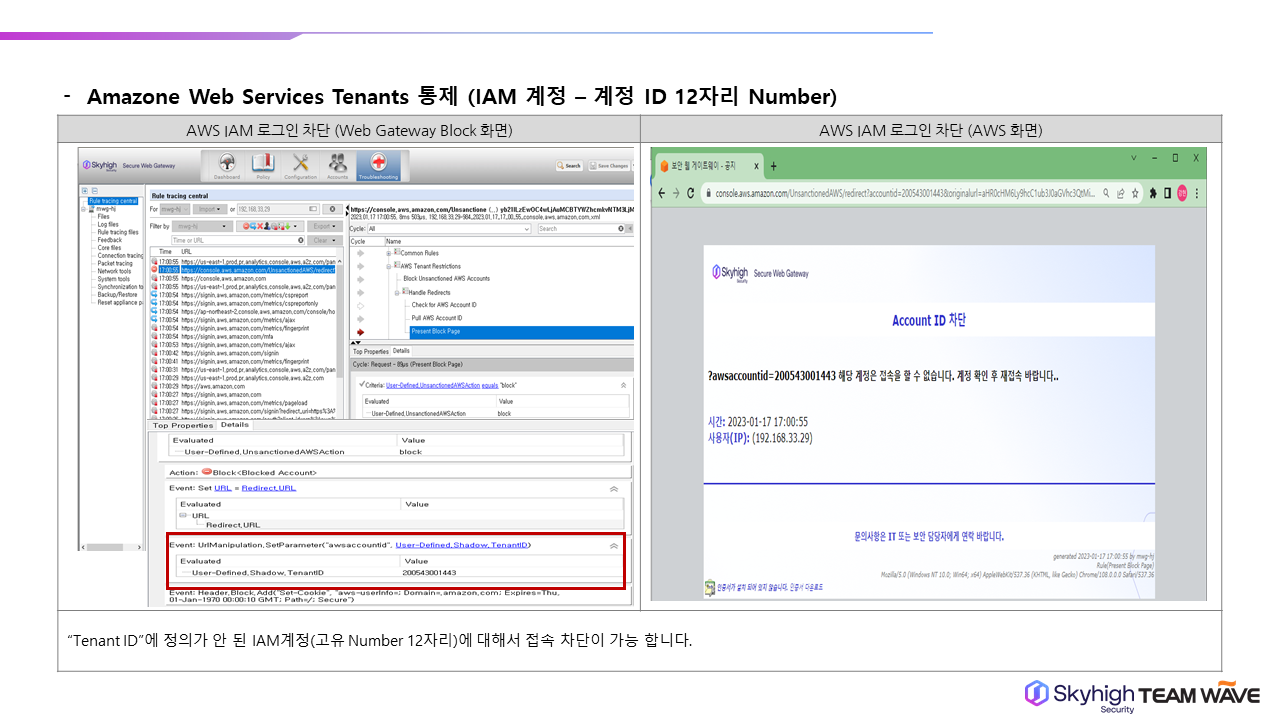The image size is (1280, 720).
Task: Bookmark page with the star icon
Action: pyautogui.click(x=1135, y=193)
